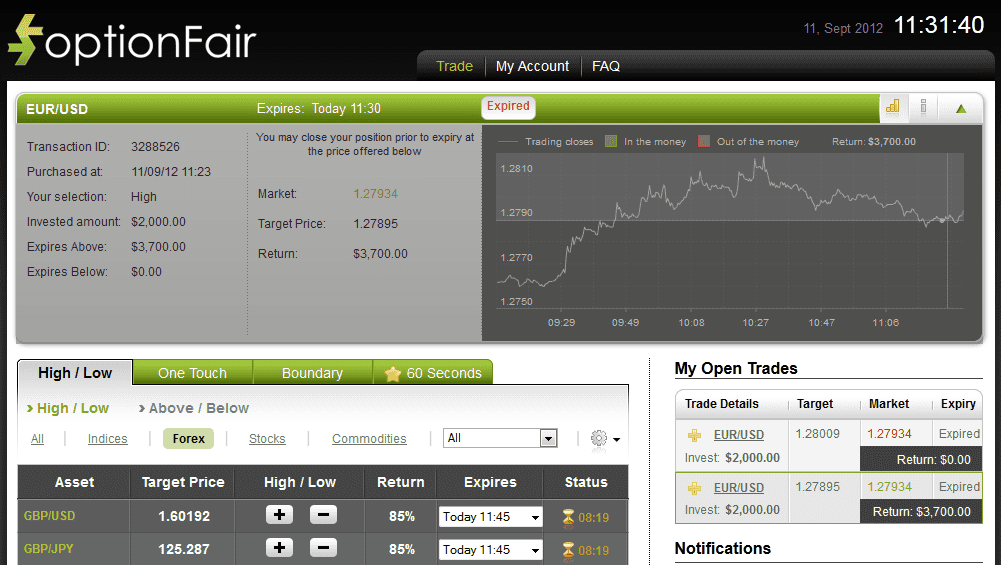1001x565 pixels.
Task: Click the Expires Above value $3,700.00
Action: [x=158, y=246]
